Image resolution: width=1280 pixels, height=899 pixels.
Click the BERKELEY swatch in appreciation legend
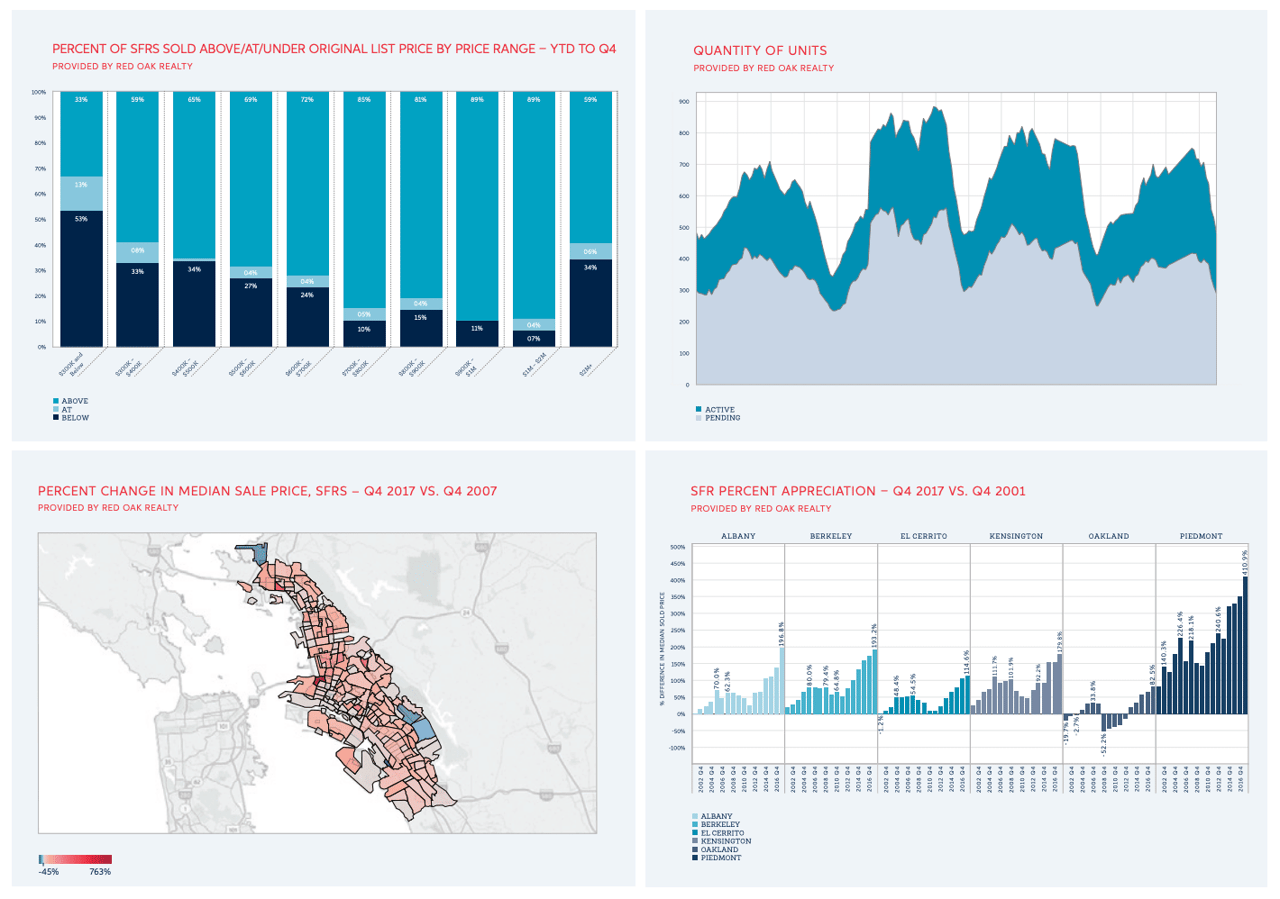point(695,825)
